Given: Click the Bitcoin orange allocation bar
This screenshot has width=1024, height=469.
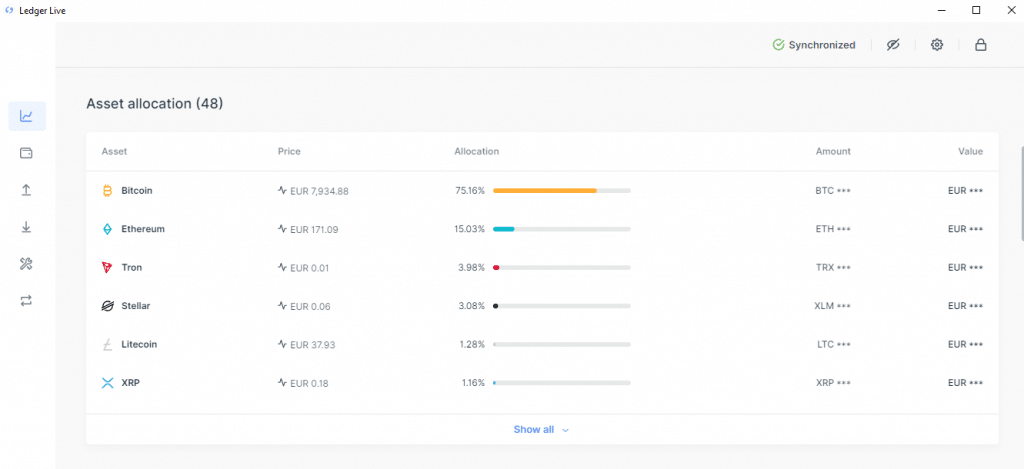Looking at the screenshot, I should pyautogui.click(x=544, y=190).
